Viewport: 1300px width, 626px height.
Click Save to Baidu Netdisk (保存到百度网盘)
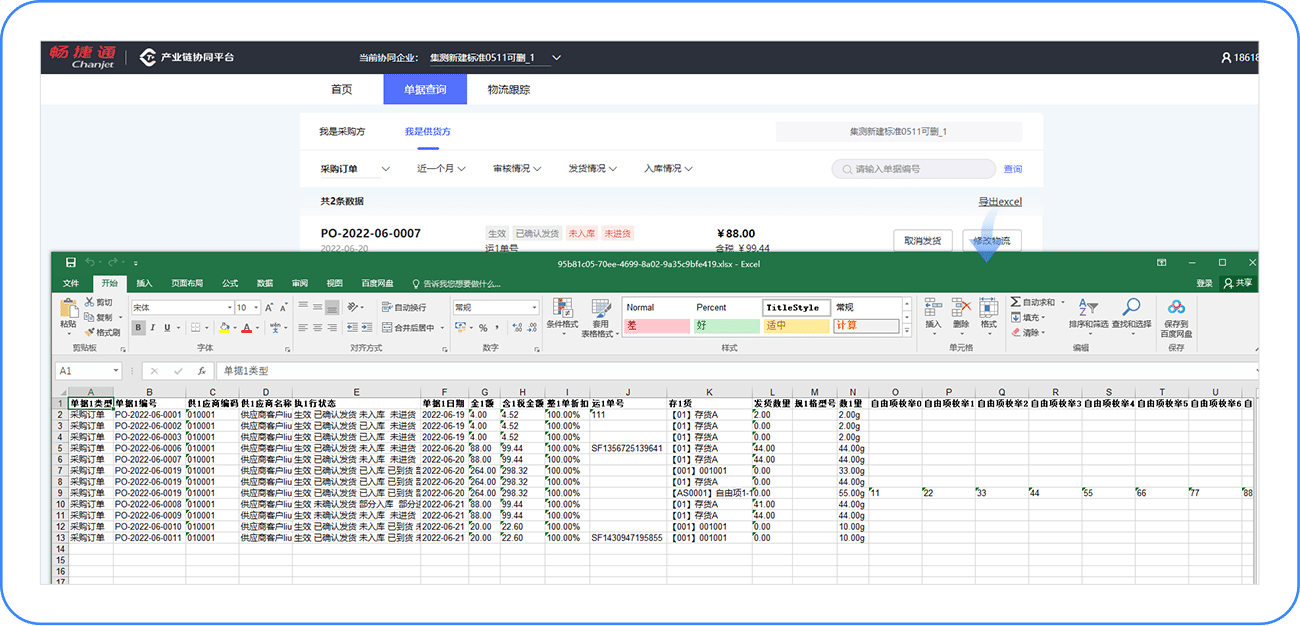(1176, 317)
